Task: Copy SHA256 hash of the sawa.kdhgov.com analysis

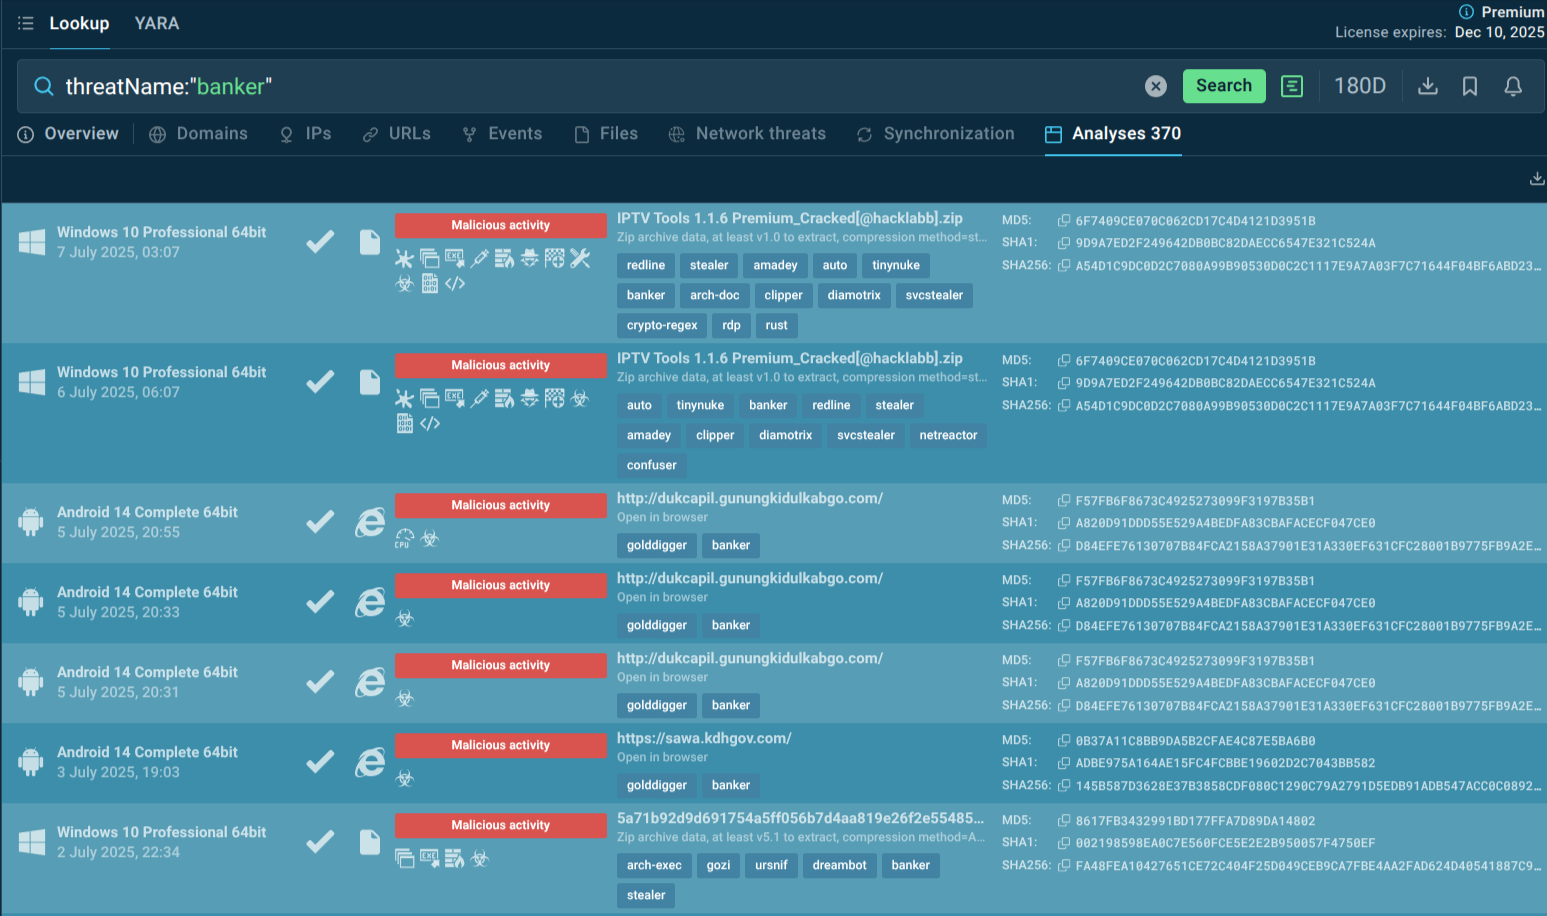Action: (x=1064, y=786)
